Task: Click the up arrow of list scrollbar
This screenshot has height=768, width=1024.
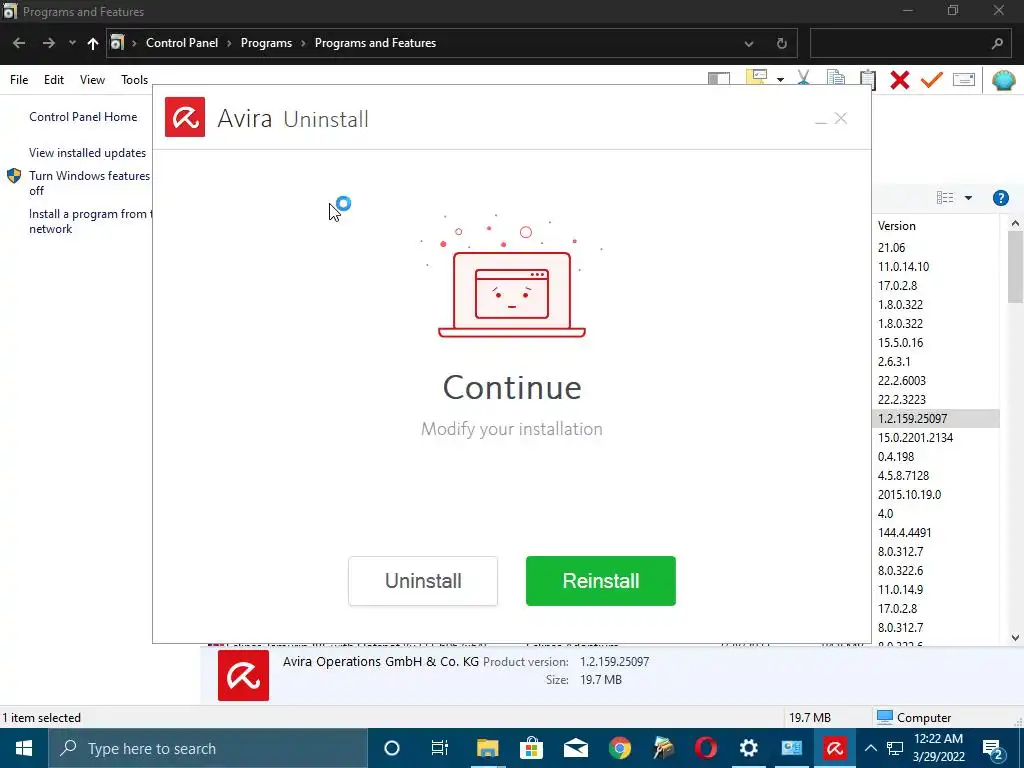Action: (1015, 223)
